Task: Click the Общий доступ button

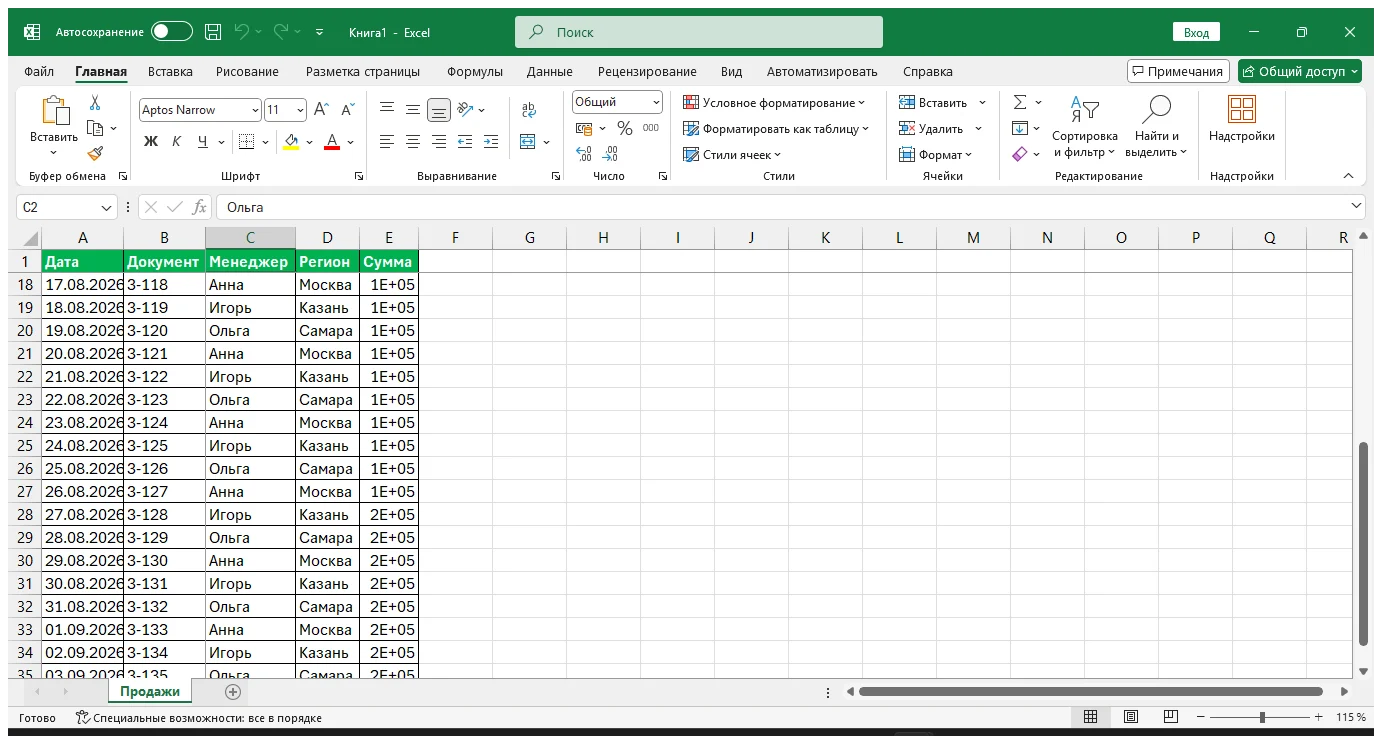Action: pos(1300,71)
